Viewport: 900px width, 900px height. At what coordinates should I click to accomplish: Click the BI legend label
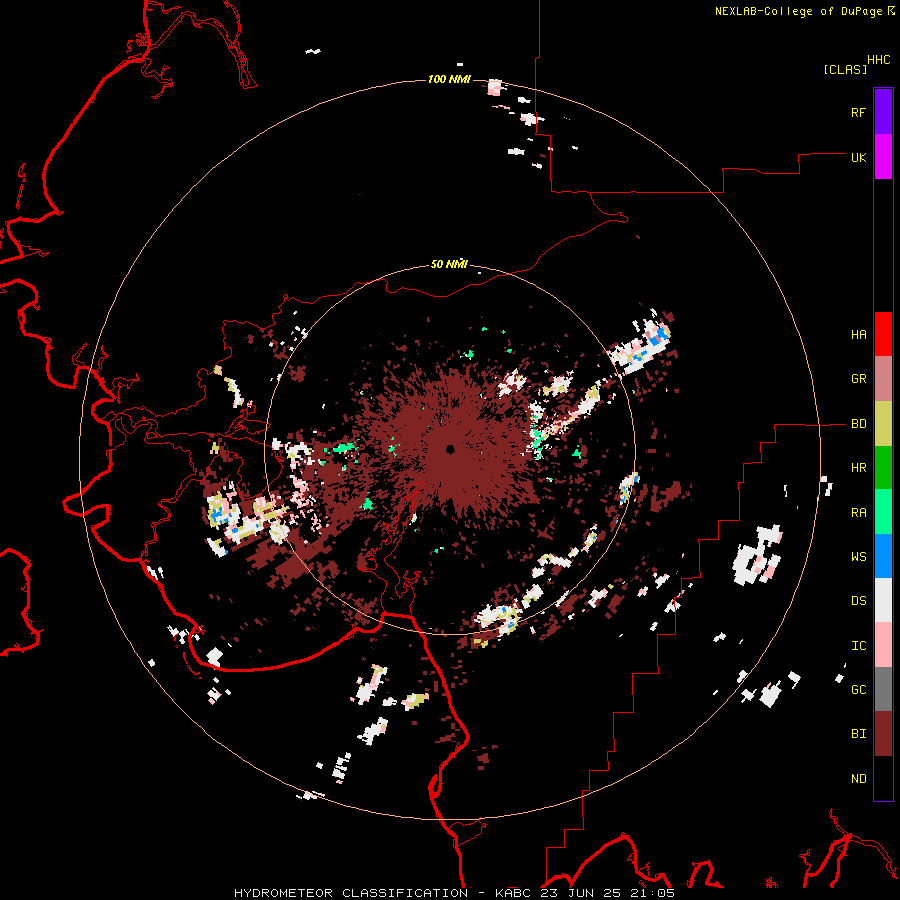(858, 734)
